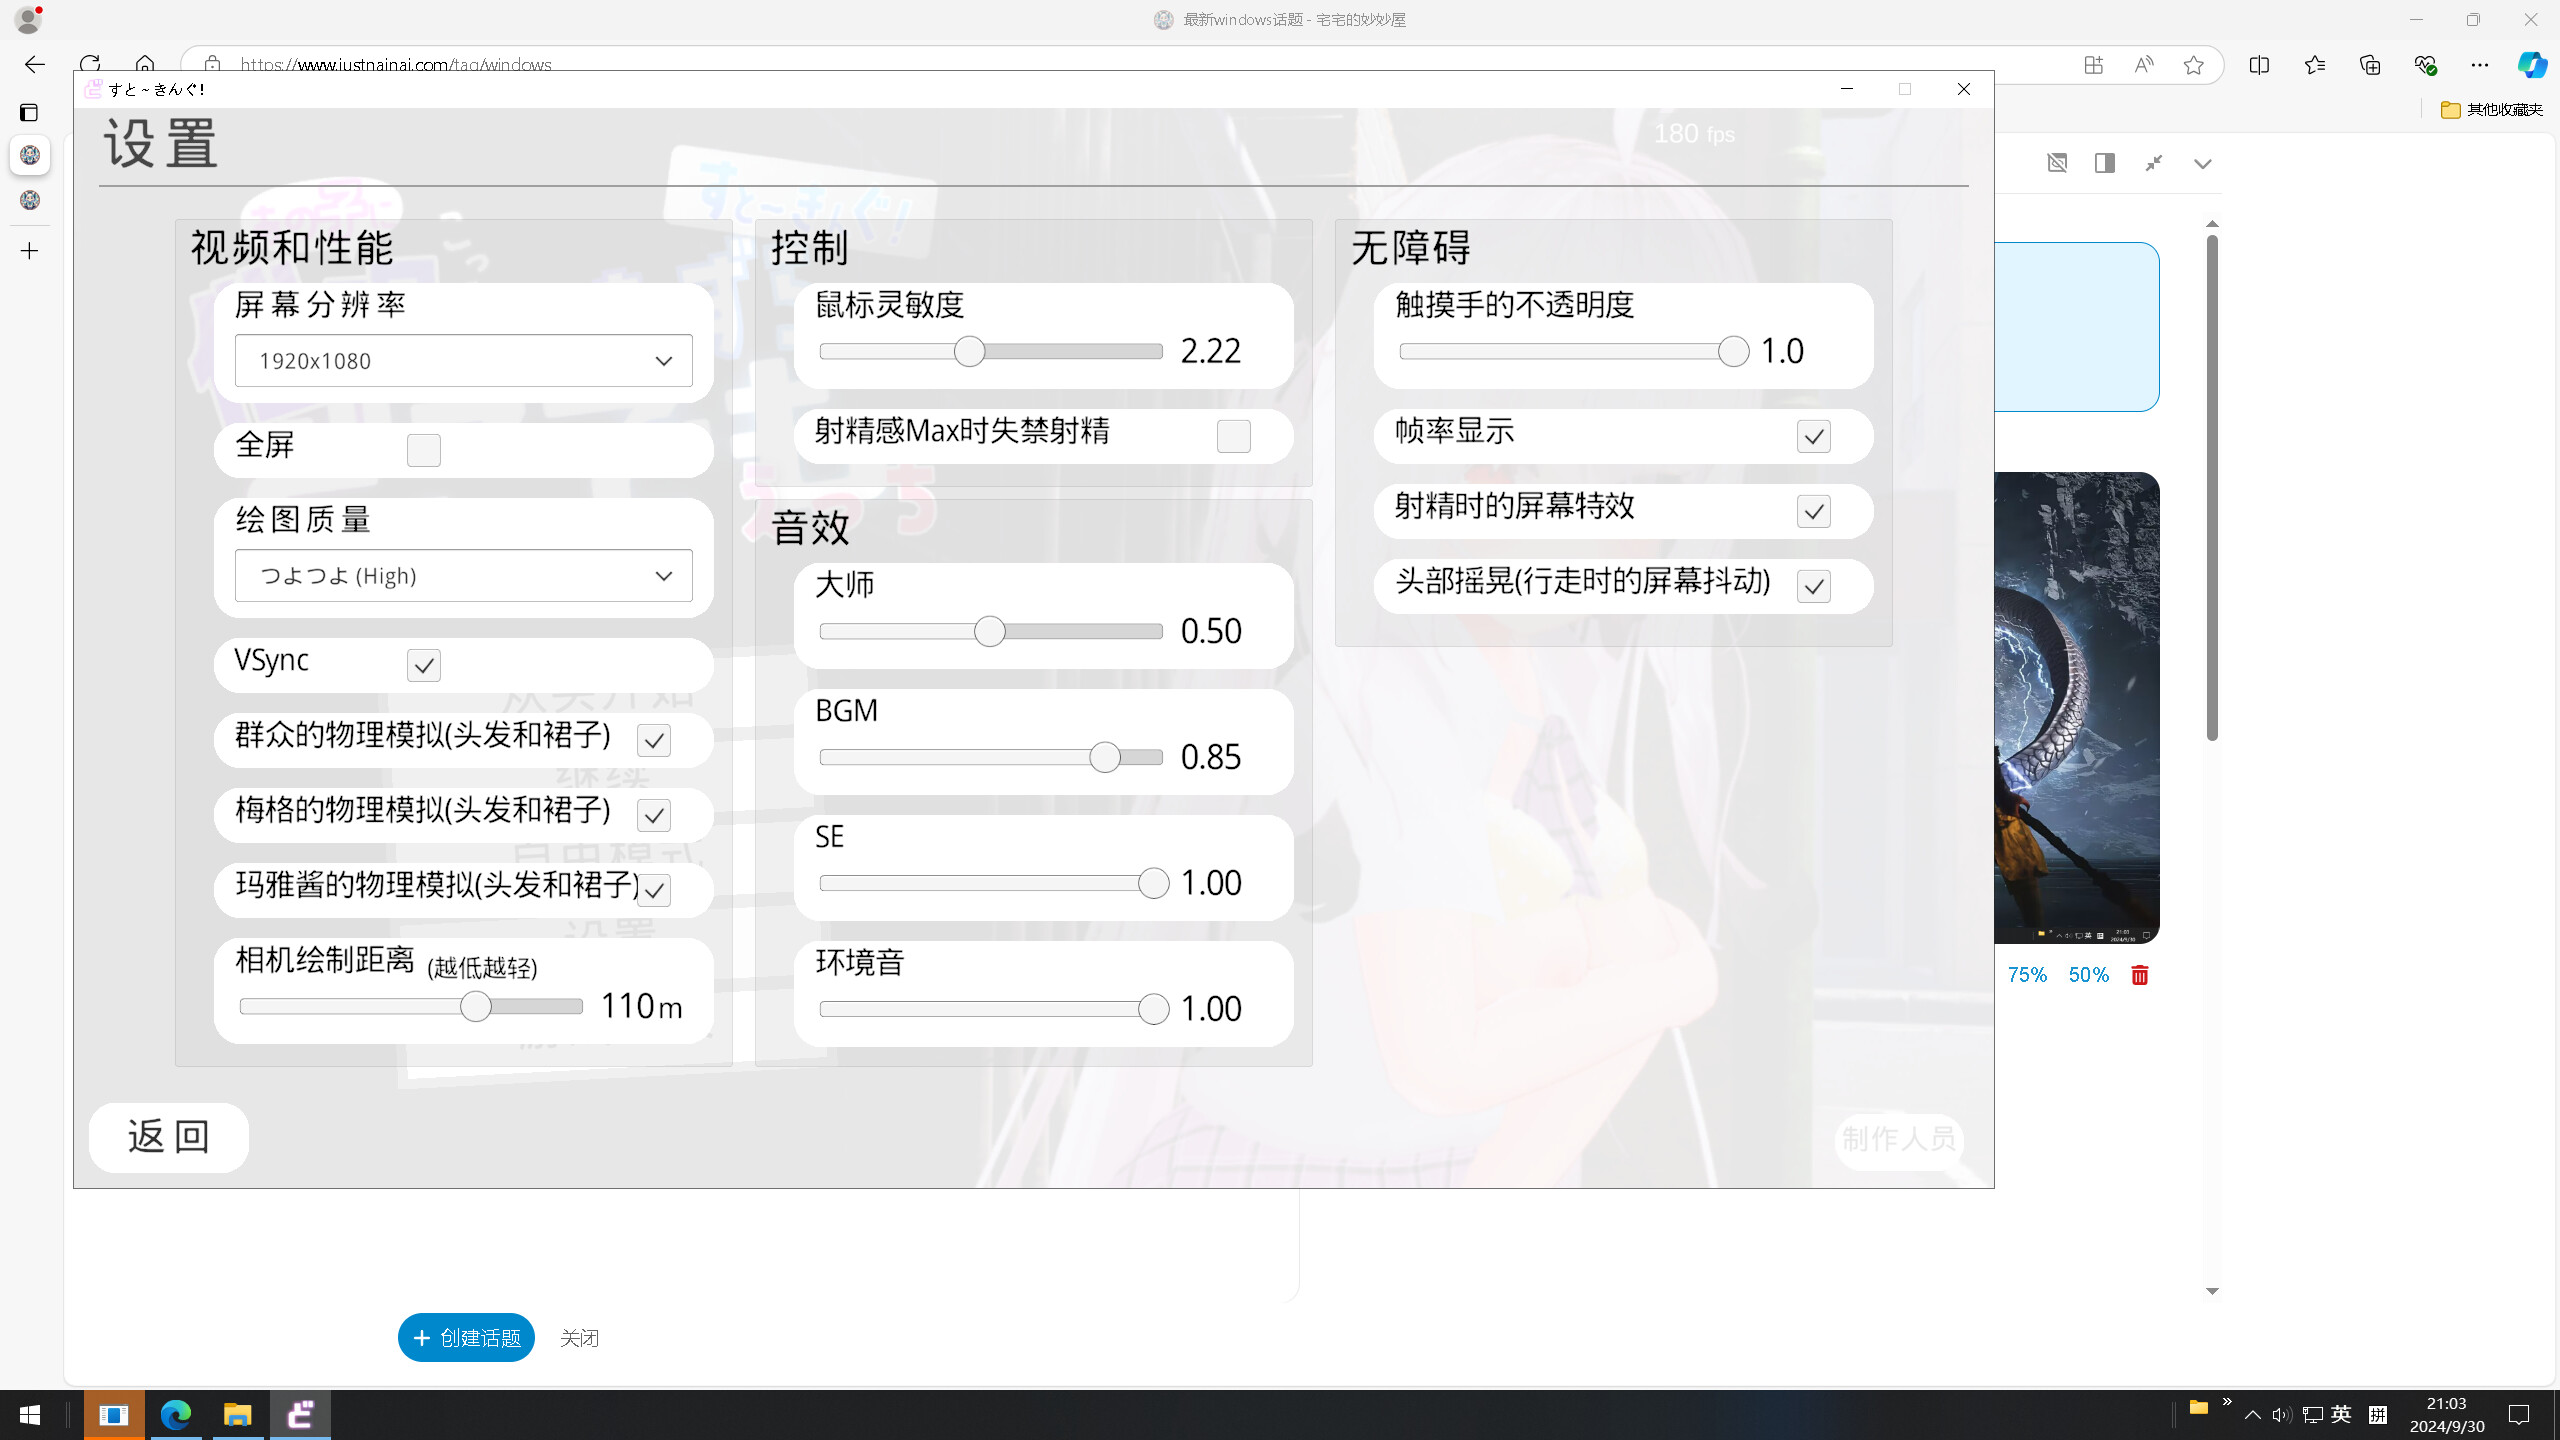Viewport: 2560px width, 1440px height.
Task: Toggle the VSync checkbox
Action: coord(424,665)
